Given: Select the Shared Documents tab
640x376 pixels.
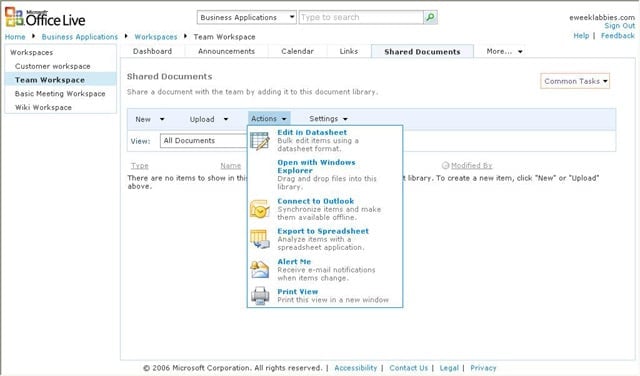Looking at the screenshot, I should pos(422,52).
